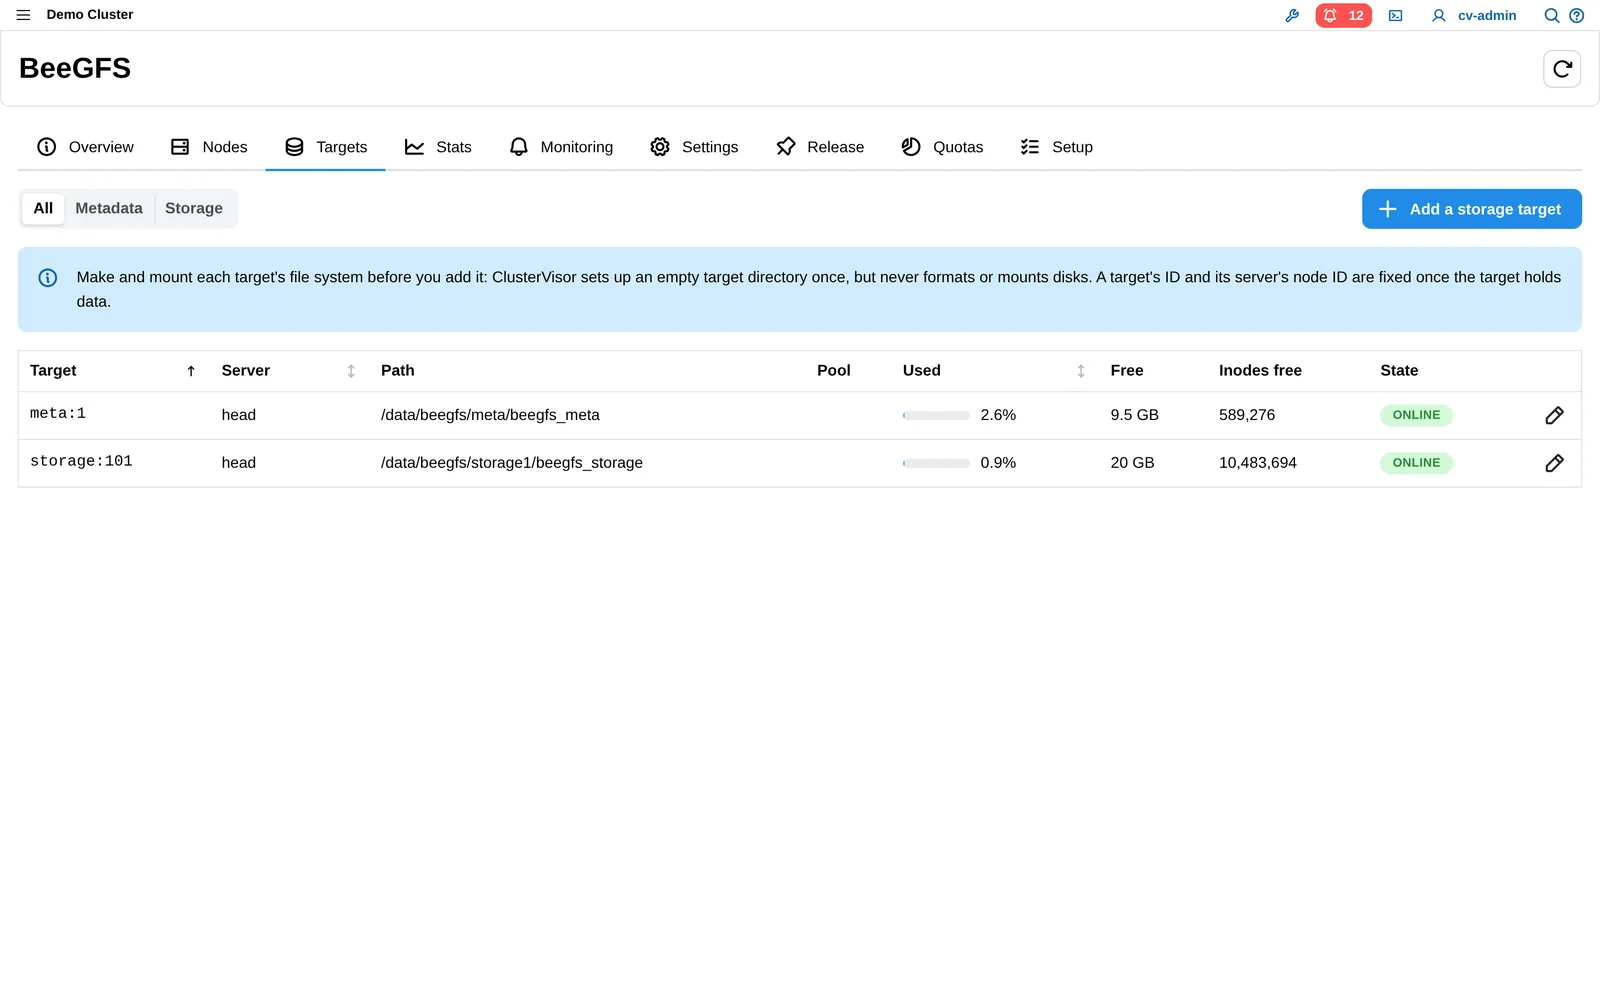Click the 2.6% usage bar for meta:1
The height and width of the screenshot is (1000, 1600).
(936, 415)
